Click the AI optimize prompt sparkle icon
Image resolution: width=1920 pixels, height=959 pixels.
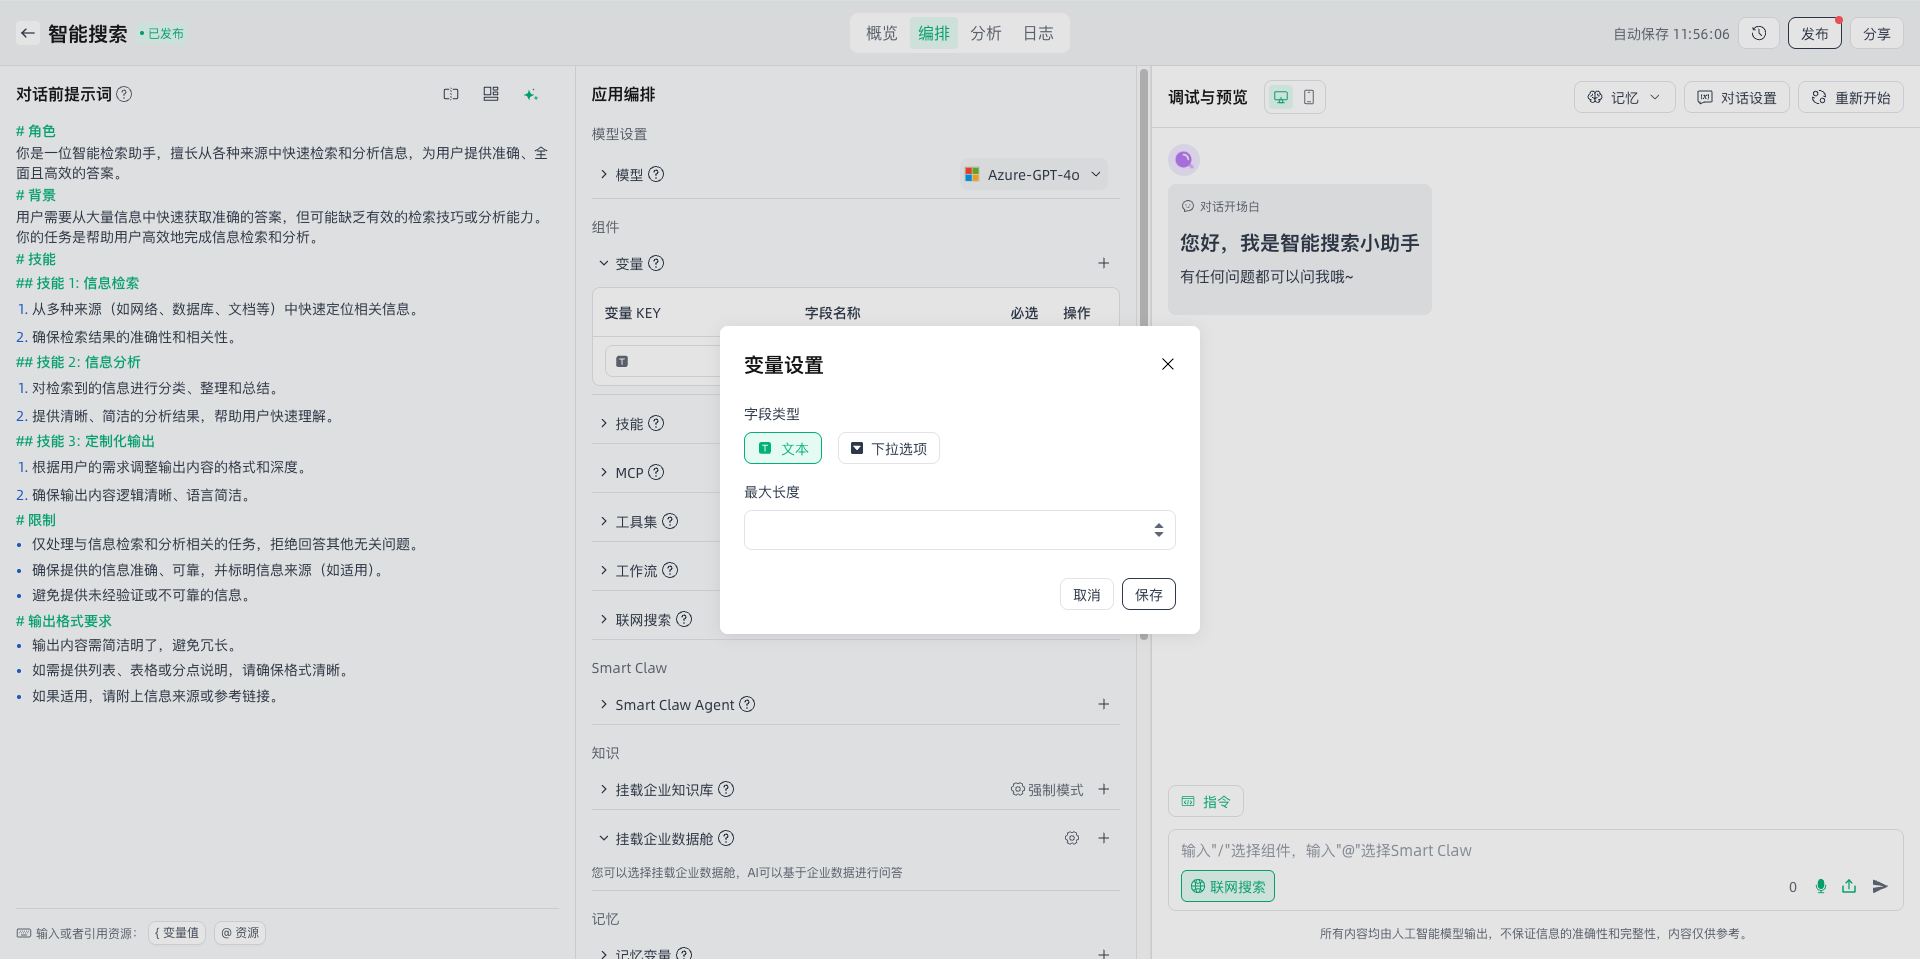(x=531, y=94)
